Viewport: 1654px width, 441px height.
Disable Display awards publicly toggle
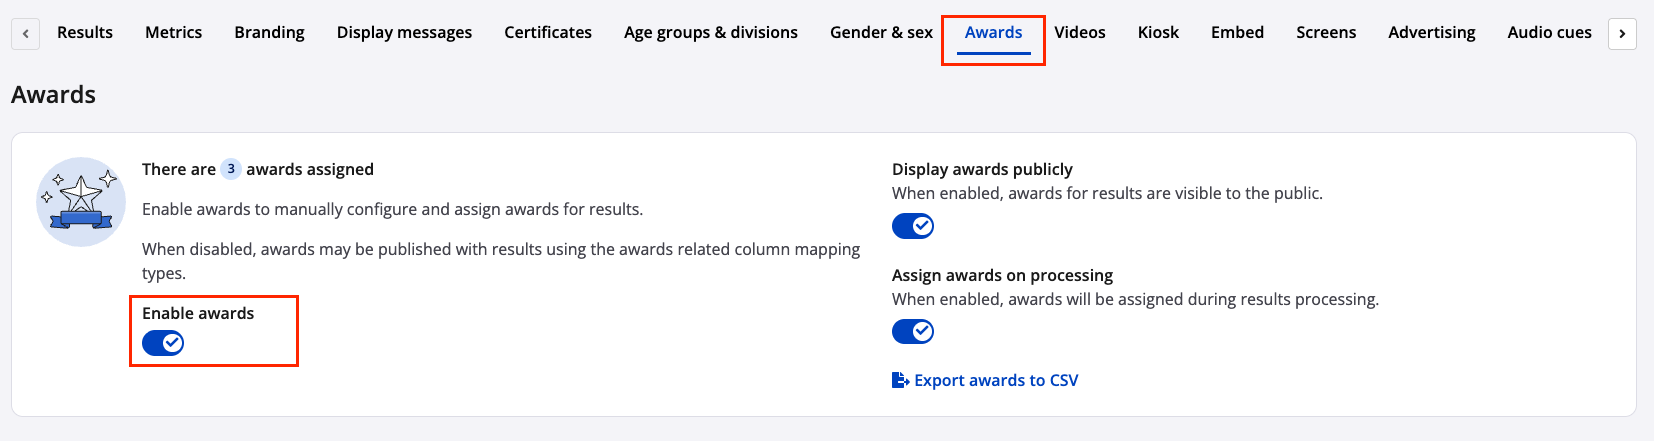pyautogui.click(x=912, y=226)
